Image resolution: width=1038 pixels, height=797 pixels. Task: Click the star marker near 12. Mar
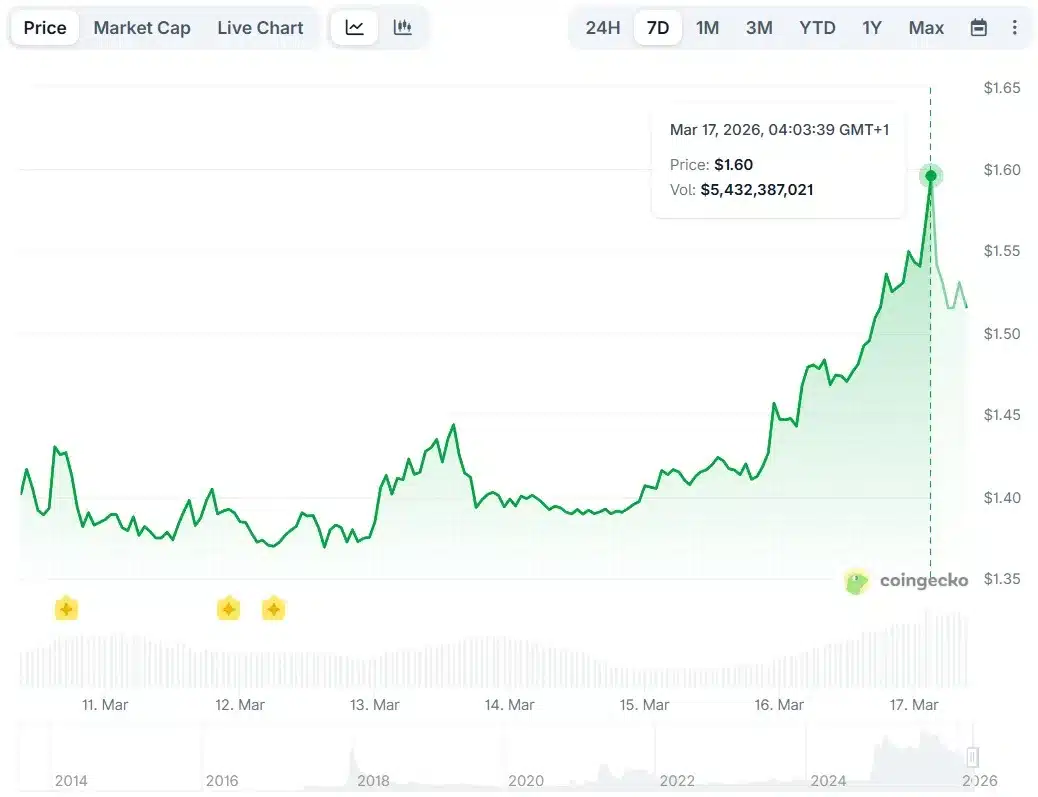[228, 608]
